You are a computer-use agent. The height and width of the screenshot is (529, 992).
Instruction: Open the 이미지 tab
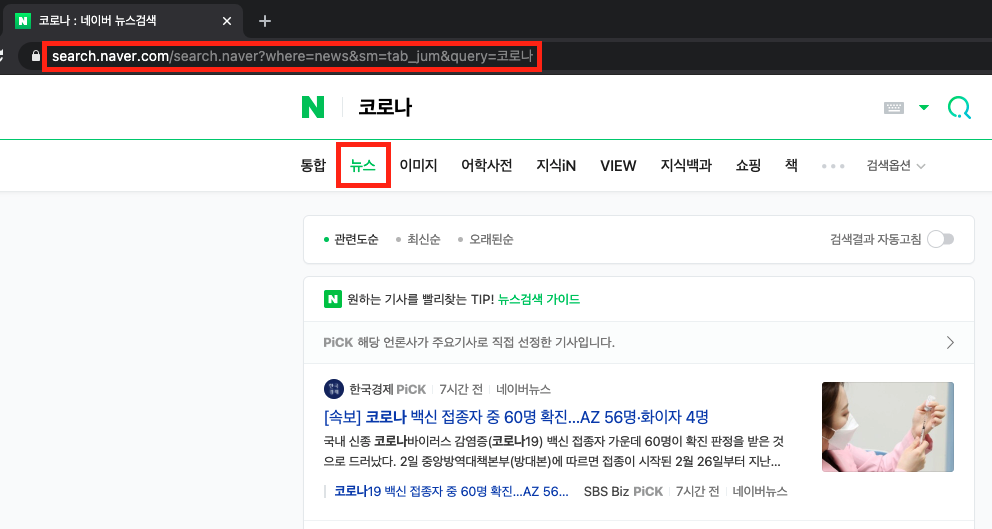coord(418,165)
